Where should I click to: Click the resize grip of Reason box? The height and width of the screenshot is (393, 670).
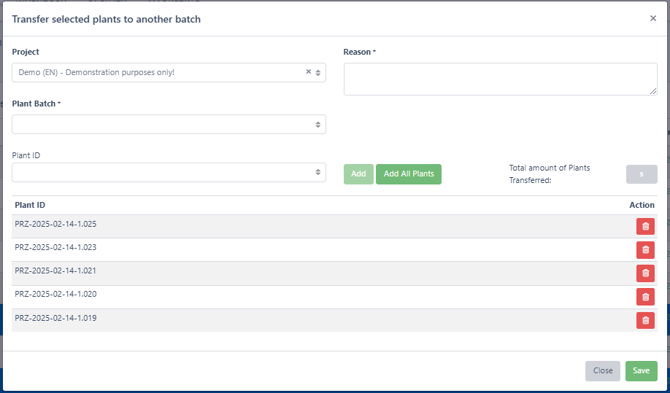point(653,91)
